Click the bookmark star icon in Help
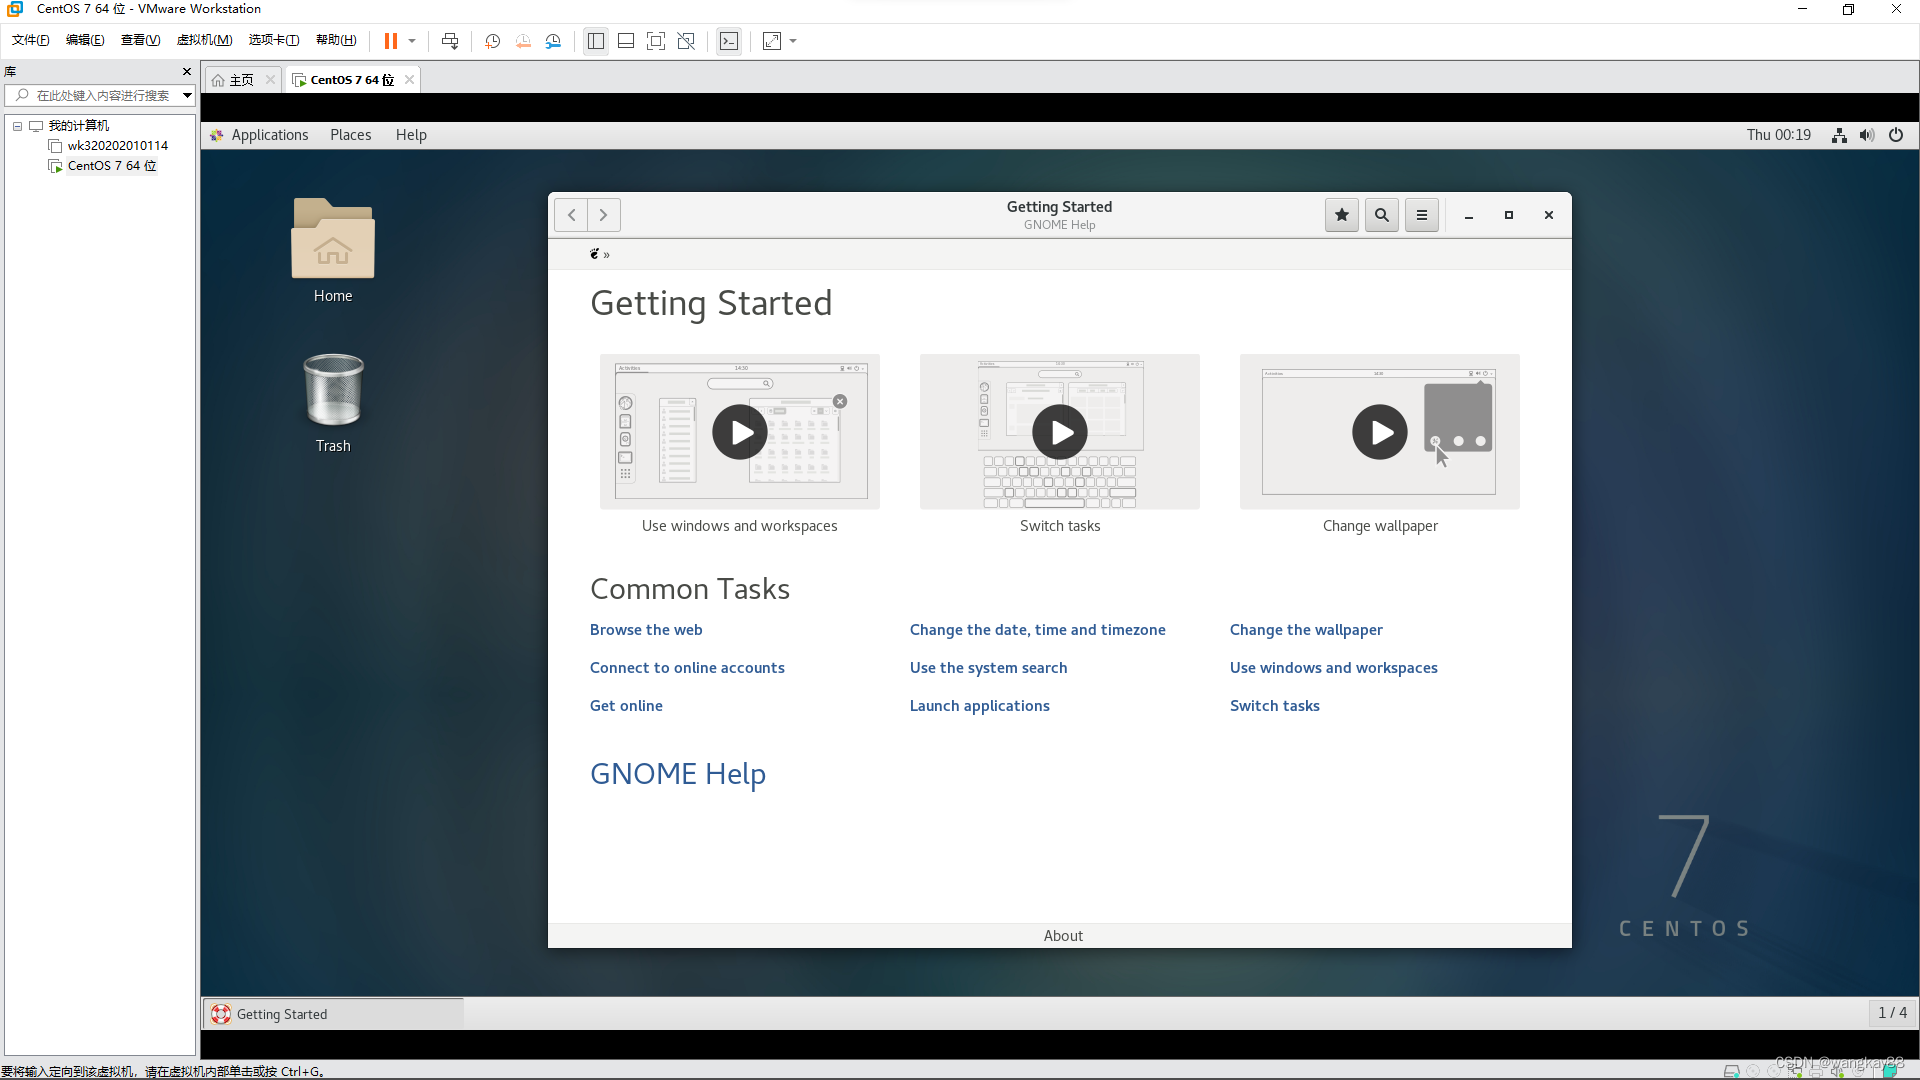The height and width of the screenshot is (1080, 1920). pos(1342,215)
